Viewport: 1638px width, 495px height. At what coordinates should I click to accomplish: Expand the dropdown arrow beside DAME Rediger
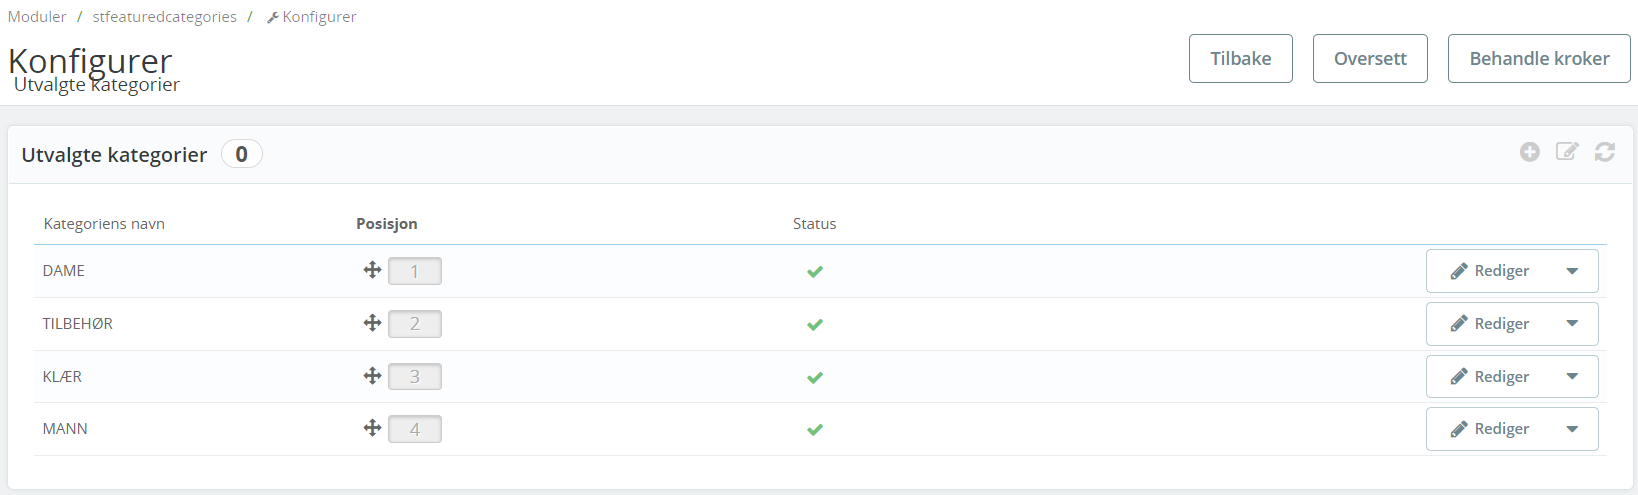pyautogui.click(x=1572, y=271)
